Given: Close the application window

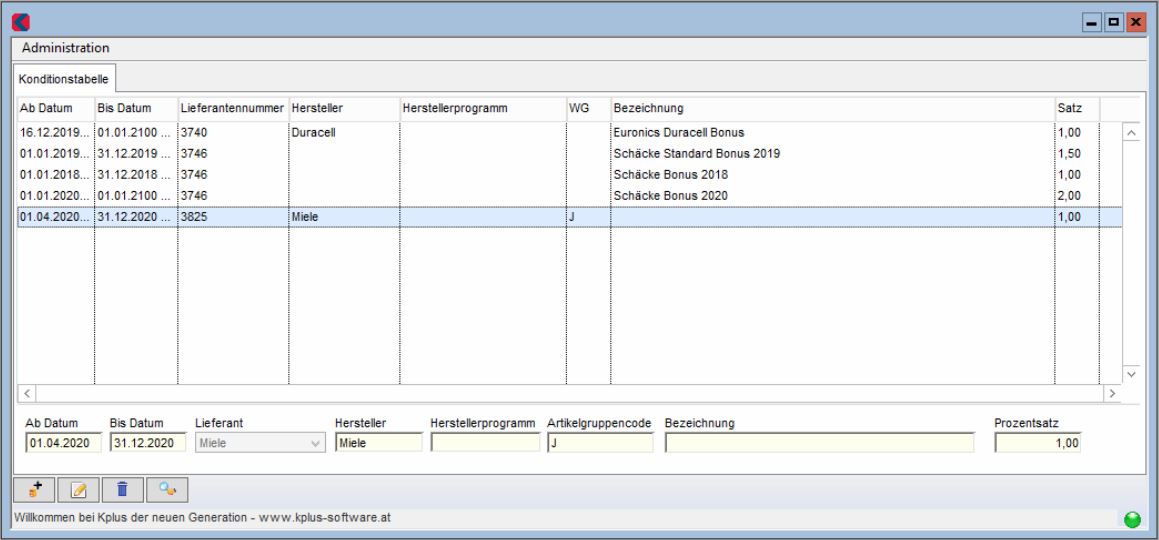Looking at the screenshot, I should [1135, 23].
